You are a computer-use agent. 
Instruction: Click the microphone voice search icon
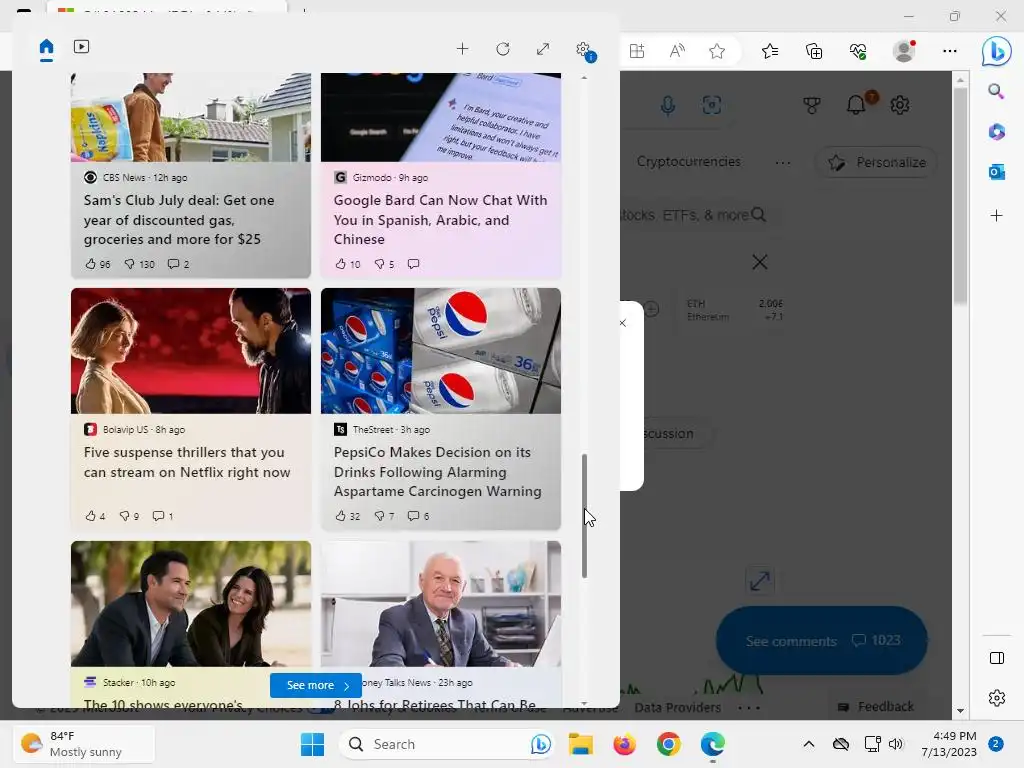(667, 105)
